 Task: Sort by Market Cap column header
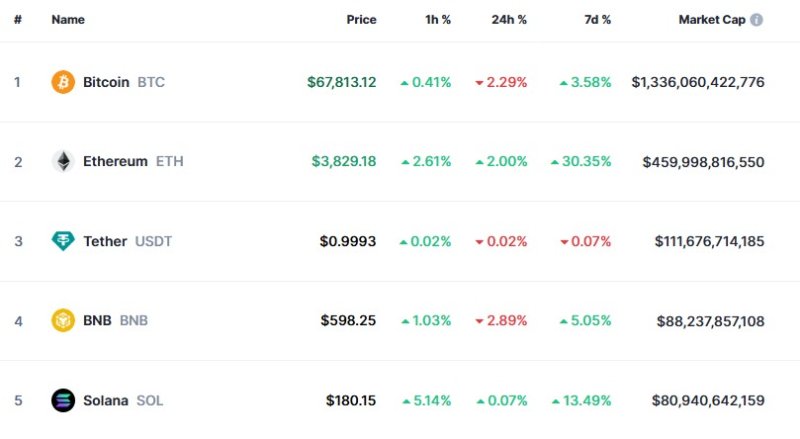(x=711, y=20)
